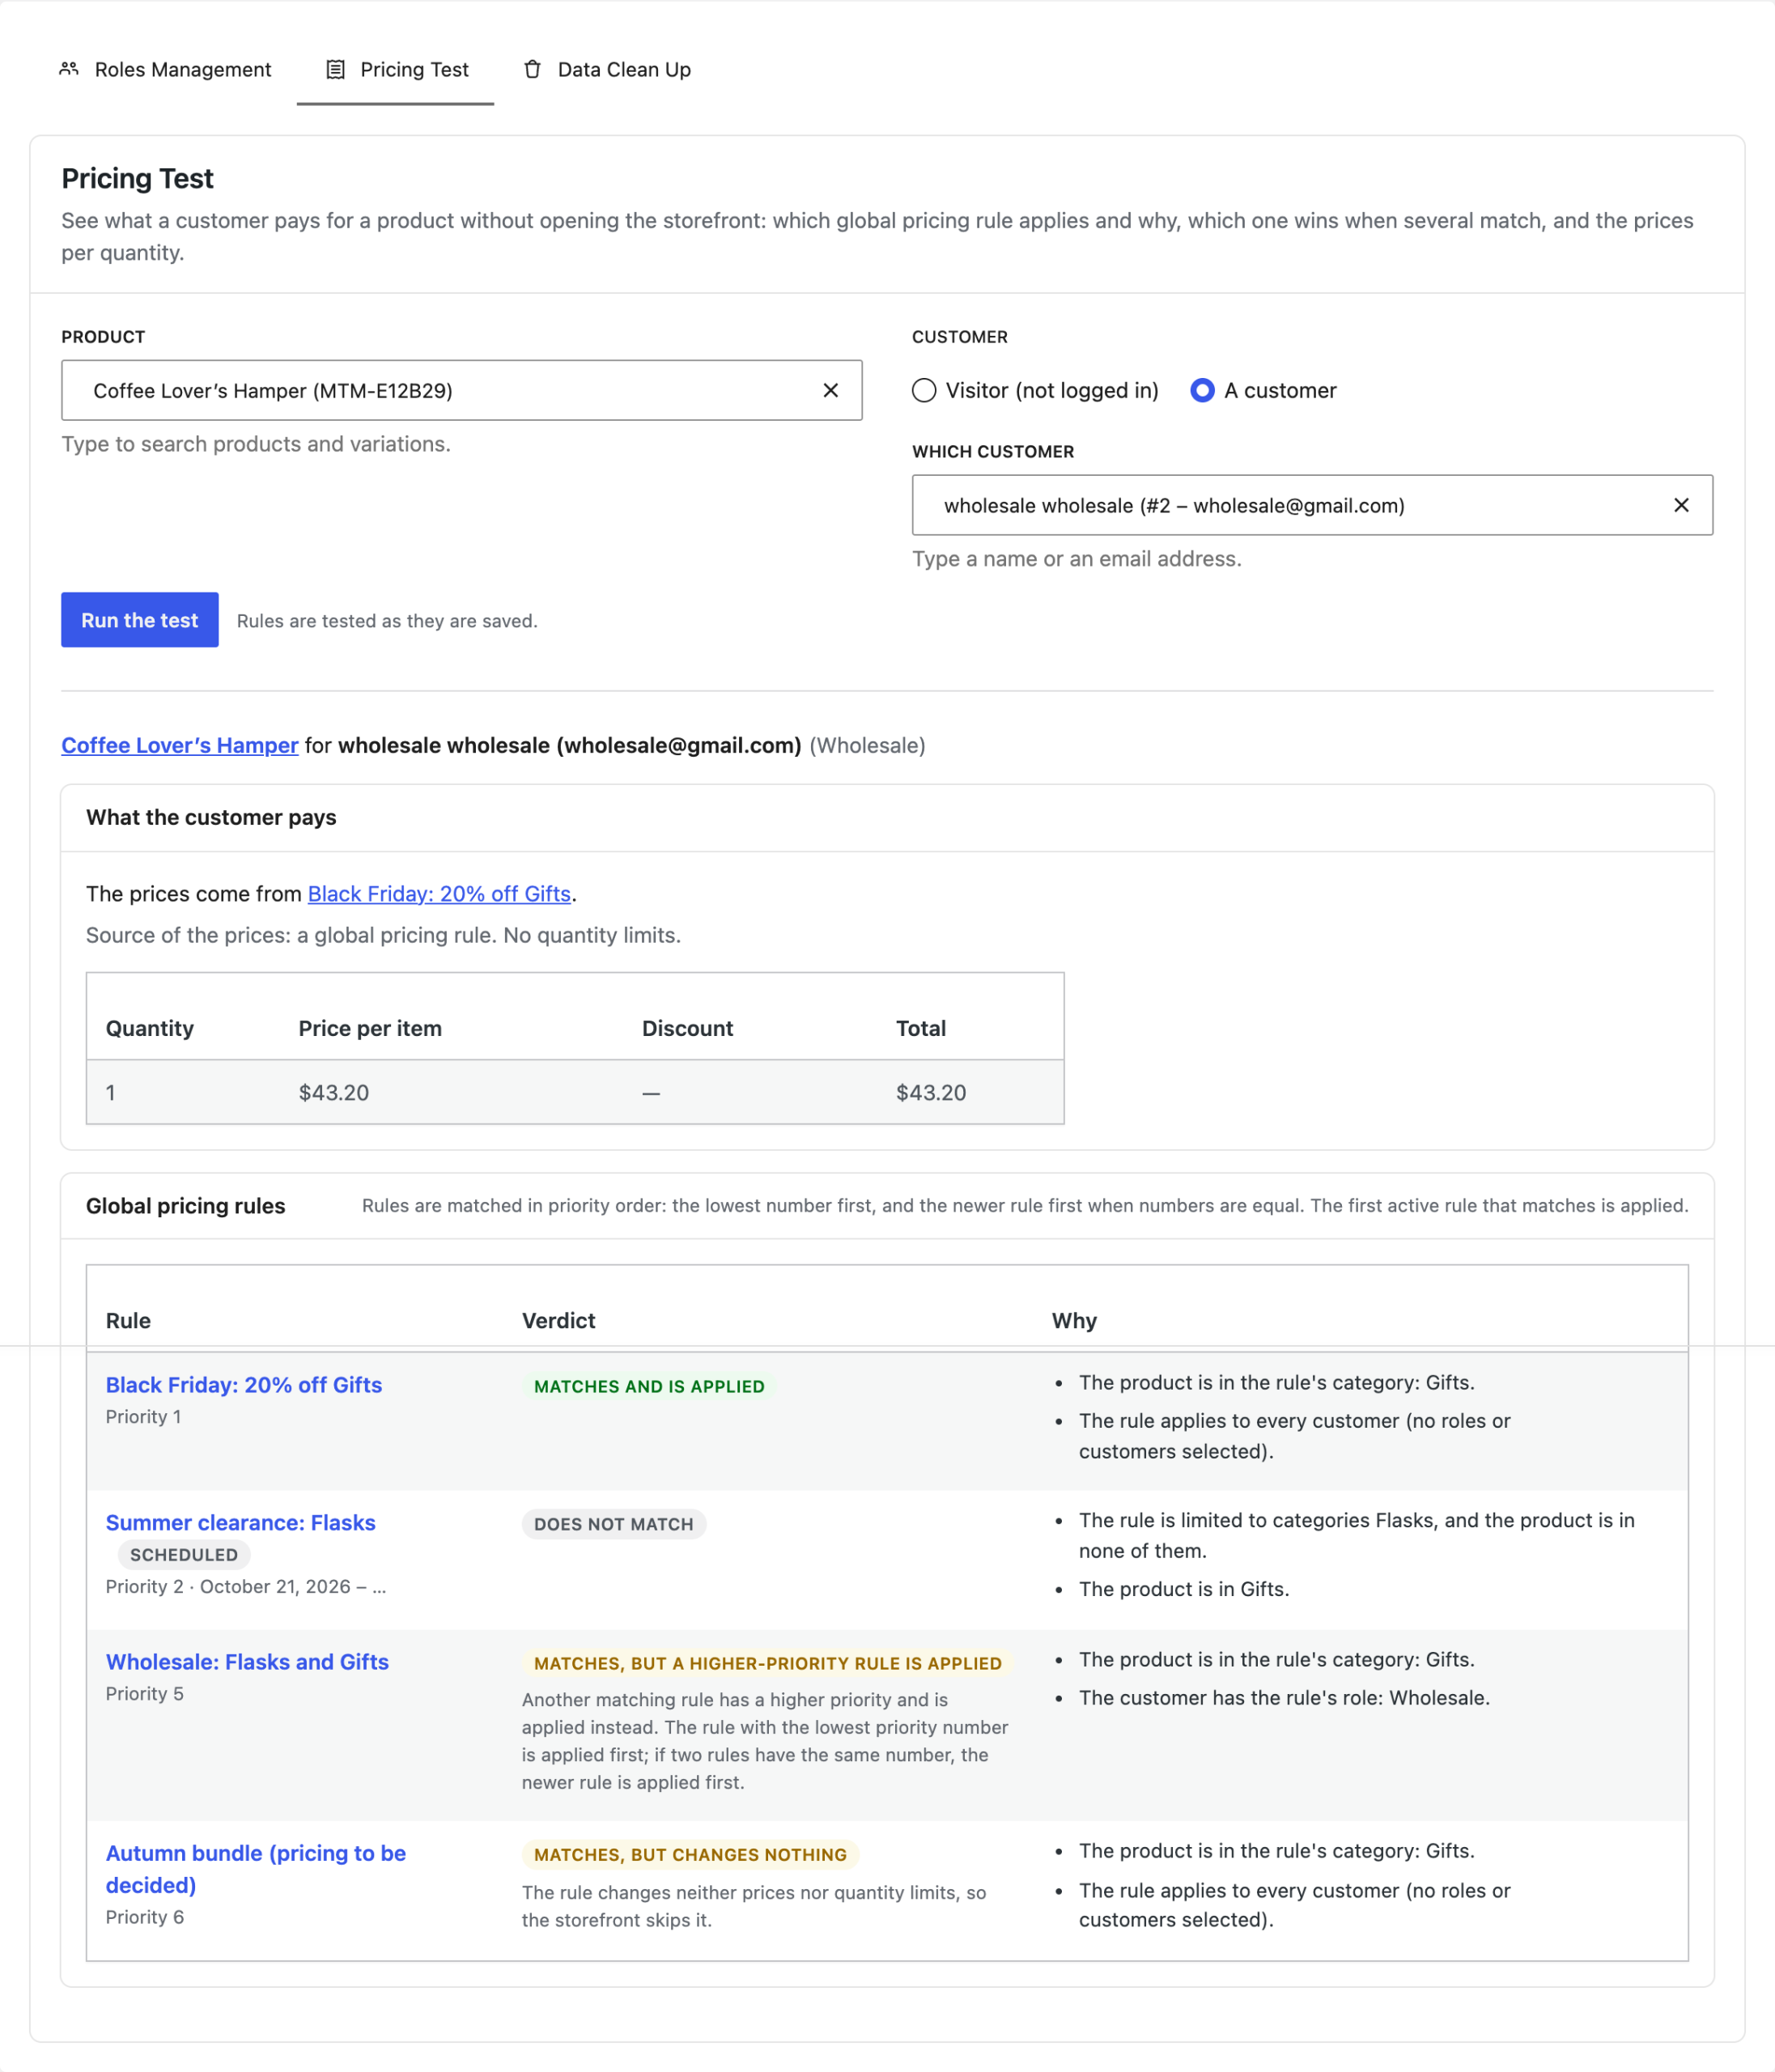The width and height of the screenshot is (1775, 2072).
Task: Click the (Wholesale) role label after customer name
Action: [x=867, y=745]
